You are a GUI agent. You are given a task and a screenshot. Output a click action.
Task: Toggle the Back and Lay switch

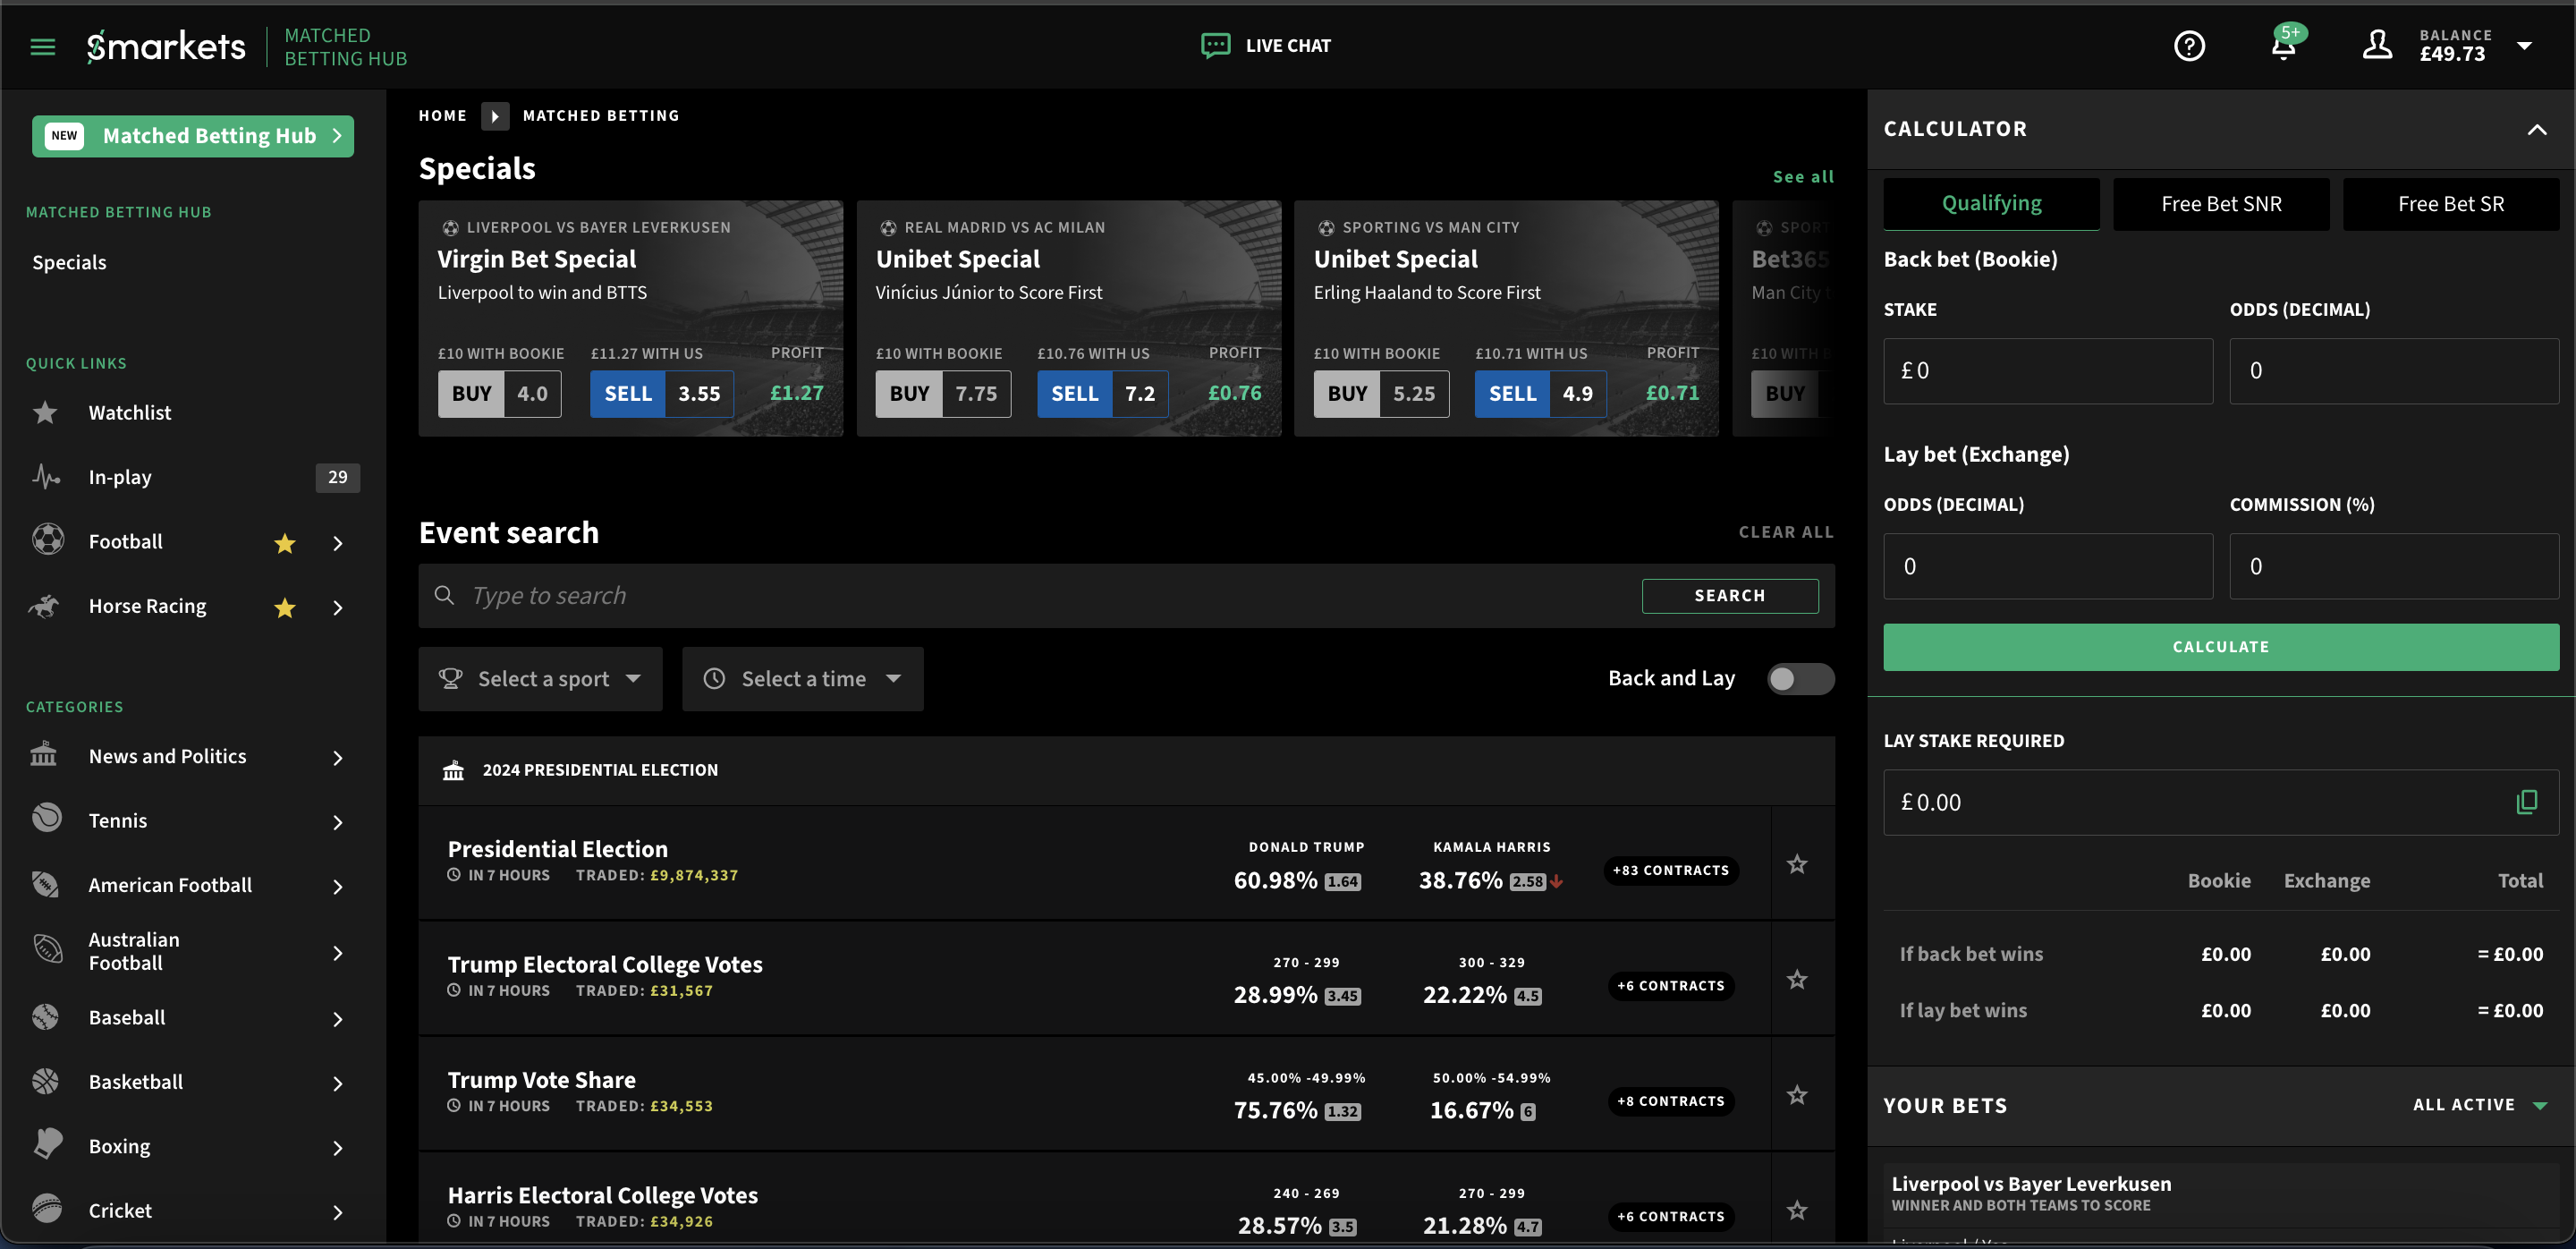click(x=1800, y=679)
